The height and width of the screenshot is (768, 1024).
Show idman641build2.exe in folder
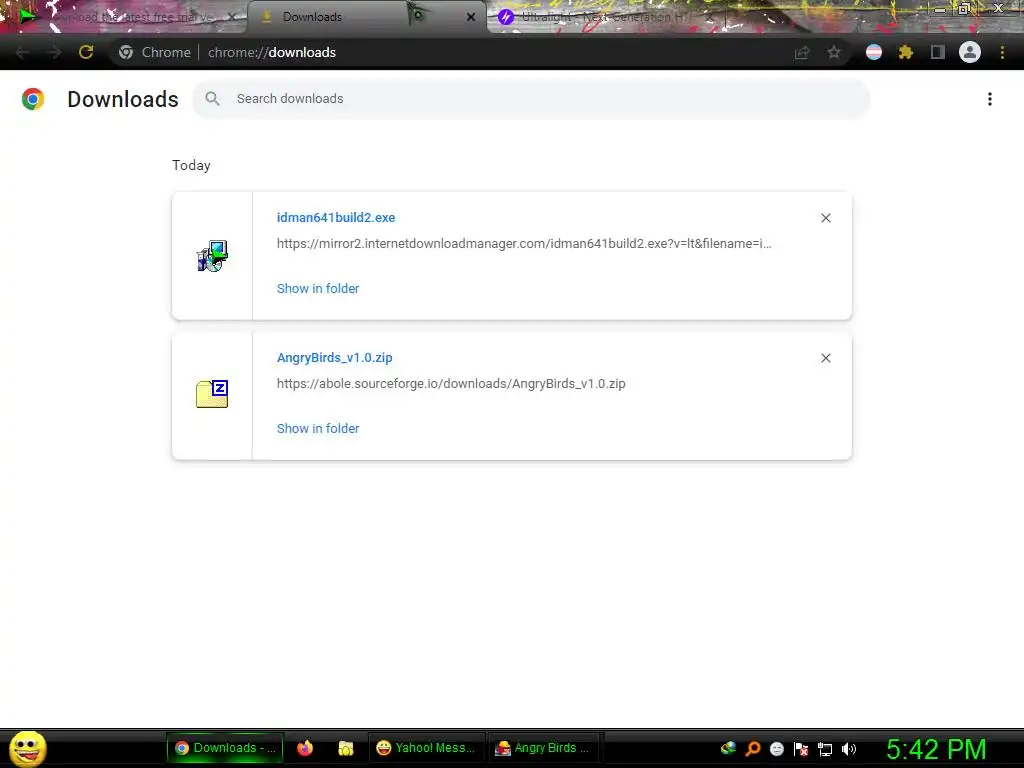[318, 288]
